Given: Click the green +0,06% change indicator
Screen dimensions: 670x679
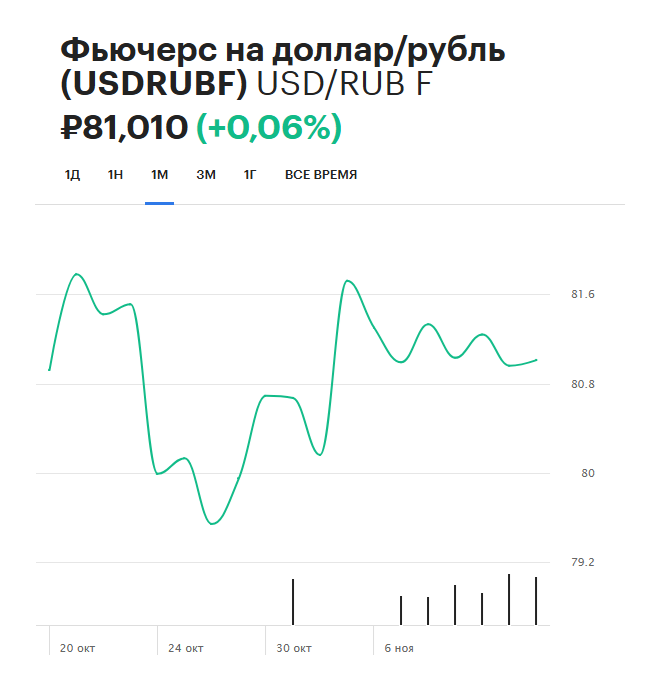Looking at the screenshot, I should pyautogui.click(x=268, y=127).
